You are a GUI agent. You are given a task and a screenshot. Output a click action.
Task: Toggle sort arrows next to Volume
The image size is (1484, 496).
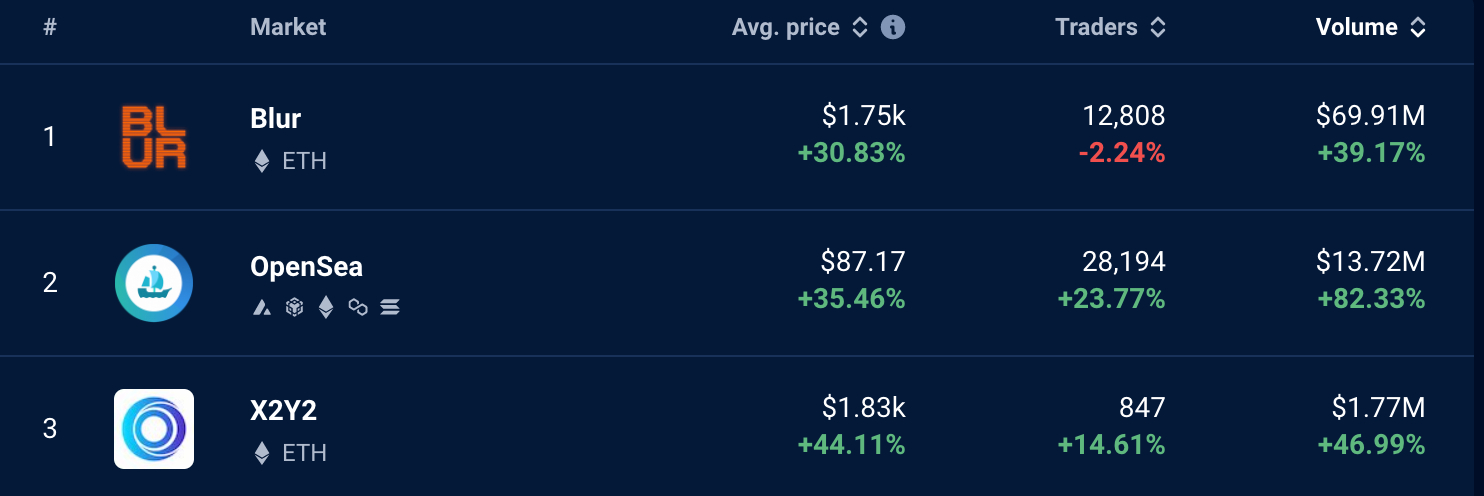(1417, 28)
